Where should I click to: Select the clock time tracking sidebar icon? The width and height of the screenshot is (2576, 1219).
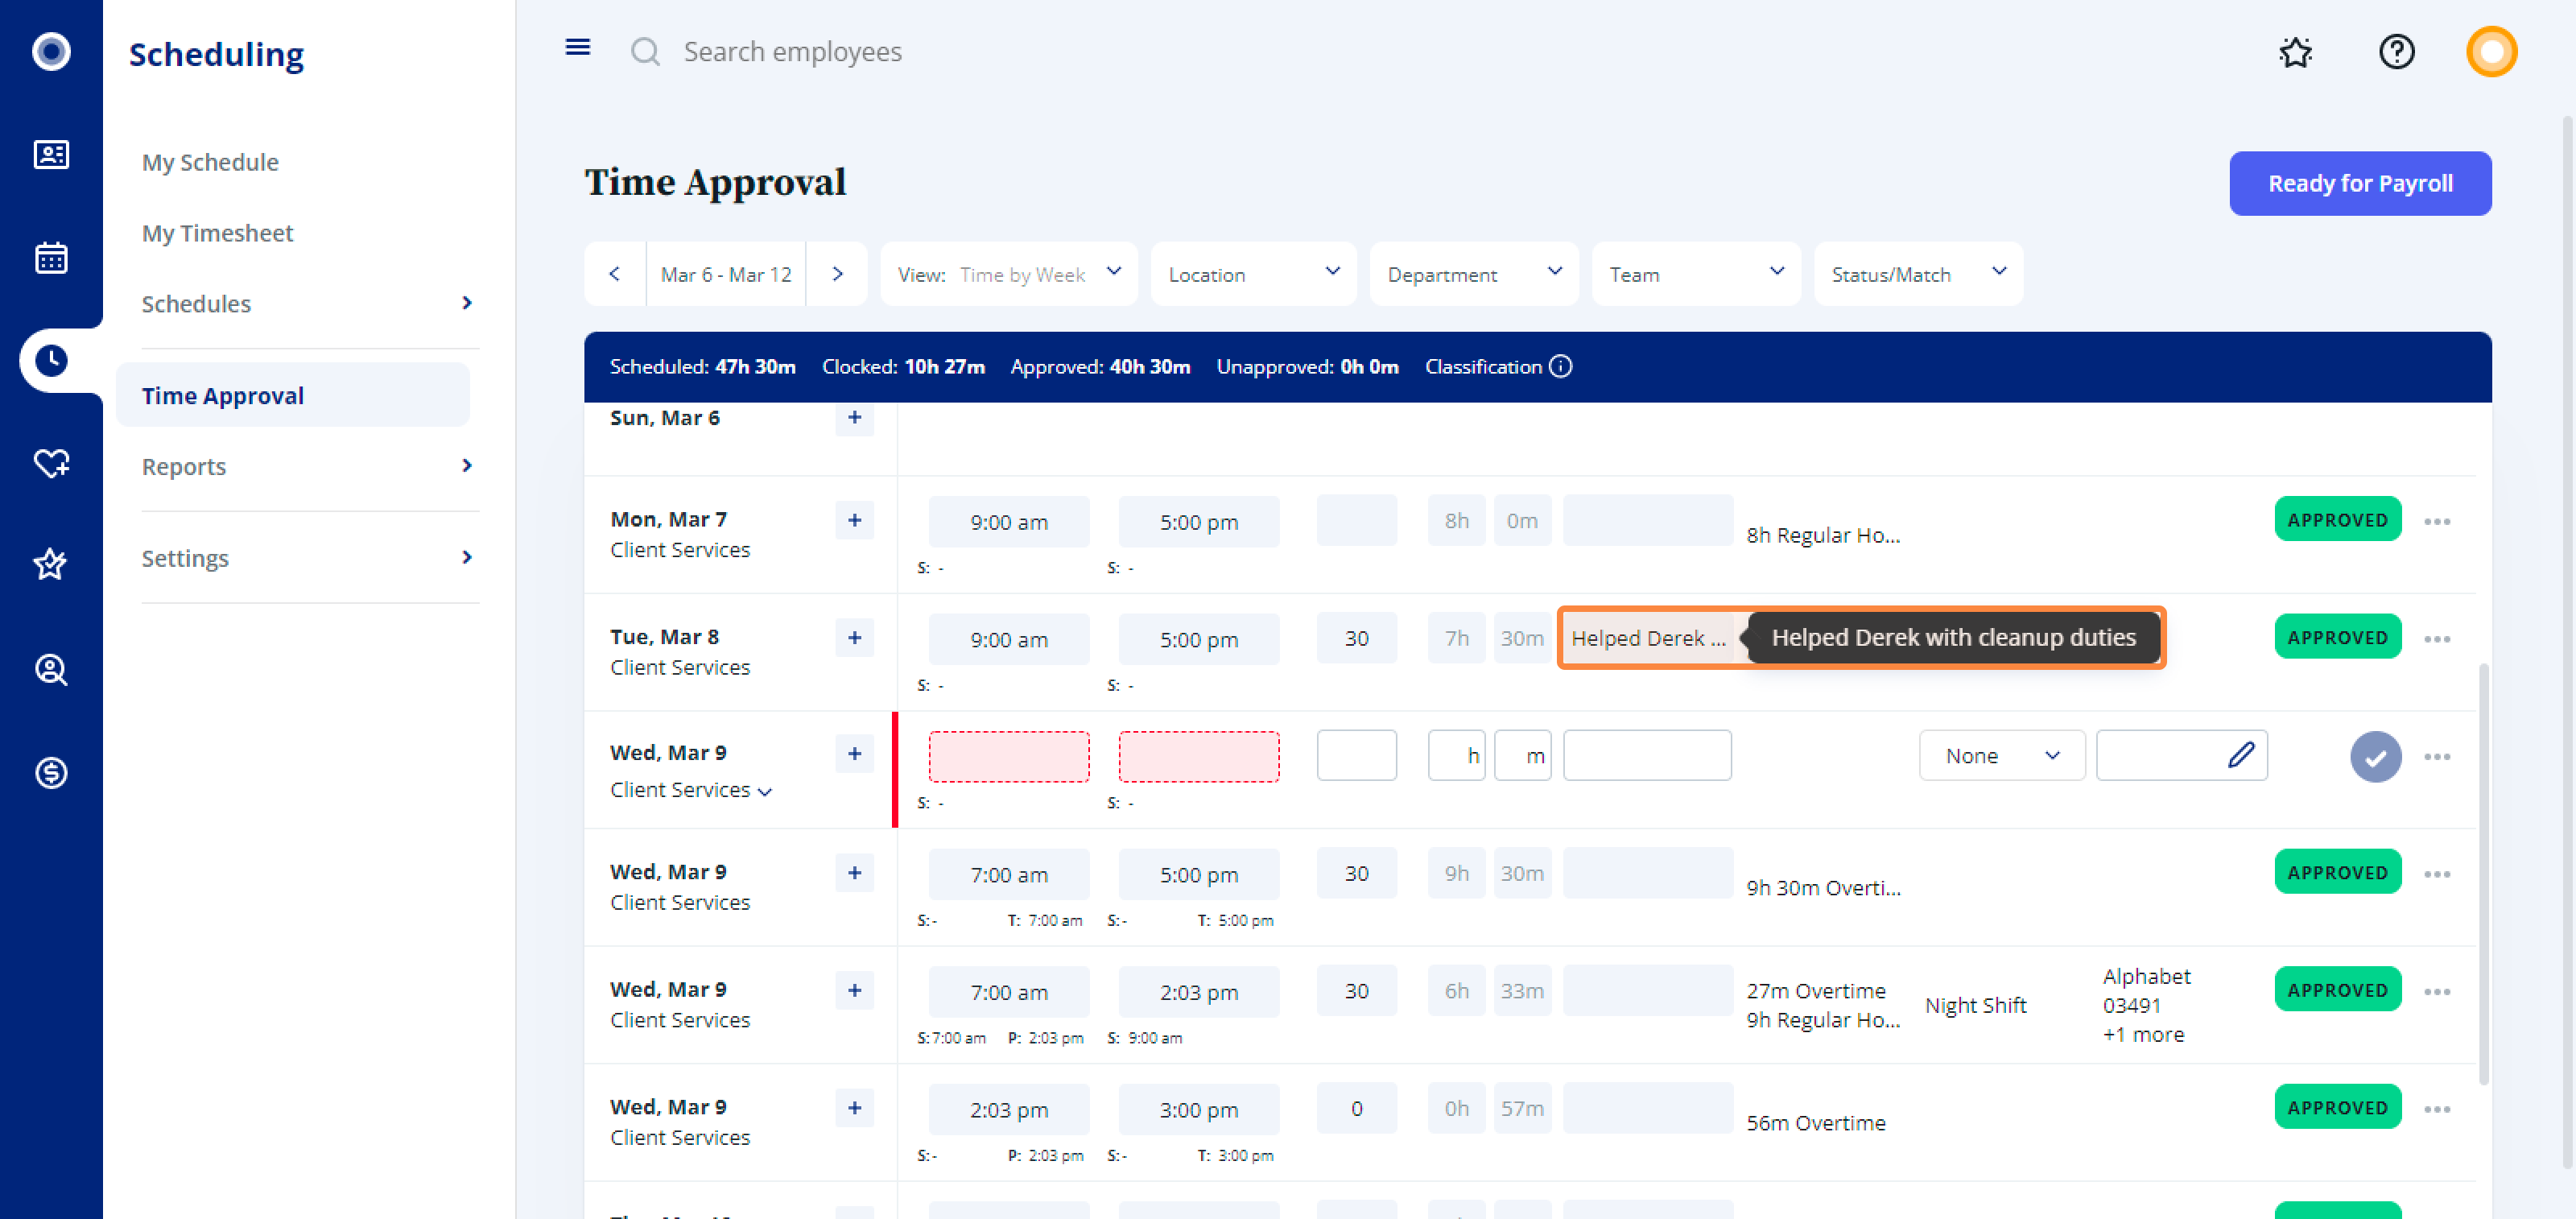tap(51, 360)
